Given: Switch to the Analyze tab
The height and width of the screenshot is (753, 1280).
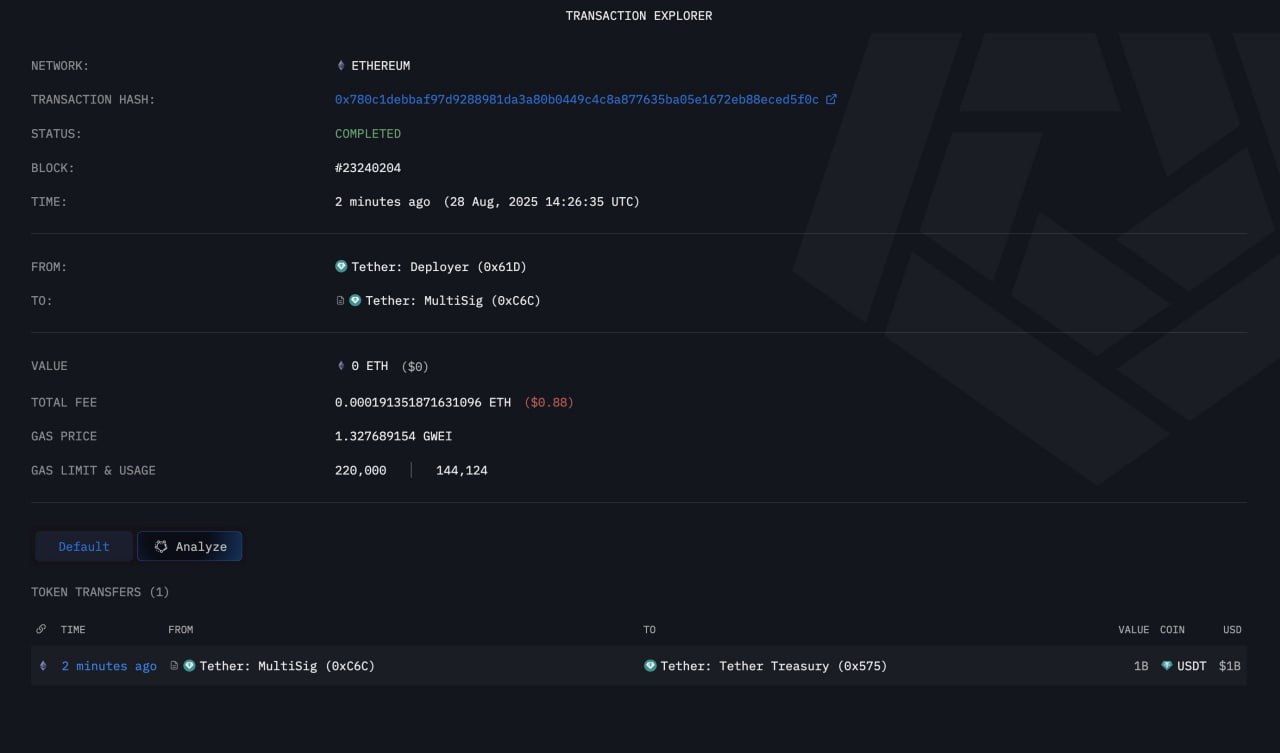Looking at the screenshot, I should pyautogui.click(x=190, y=546).
